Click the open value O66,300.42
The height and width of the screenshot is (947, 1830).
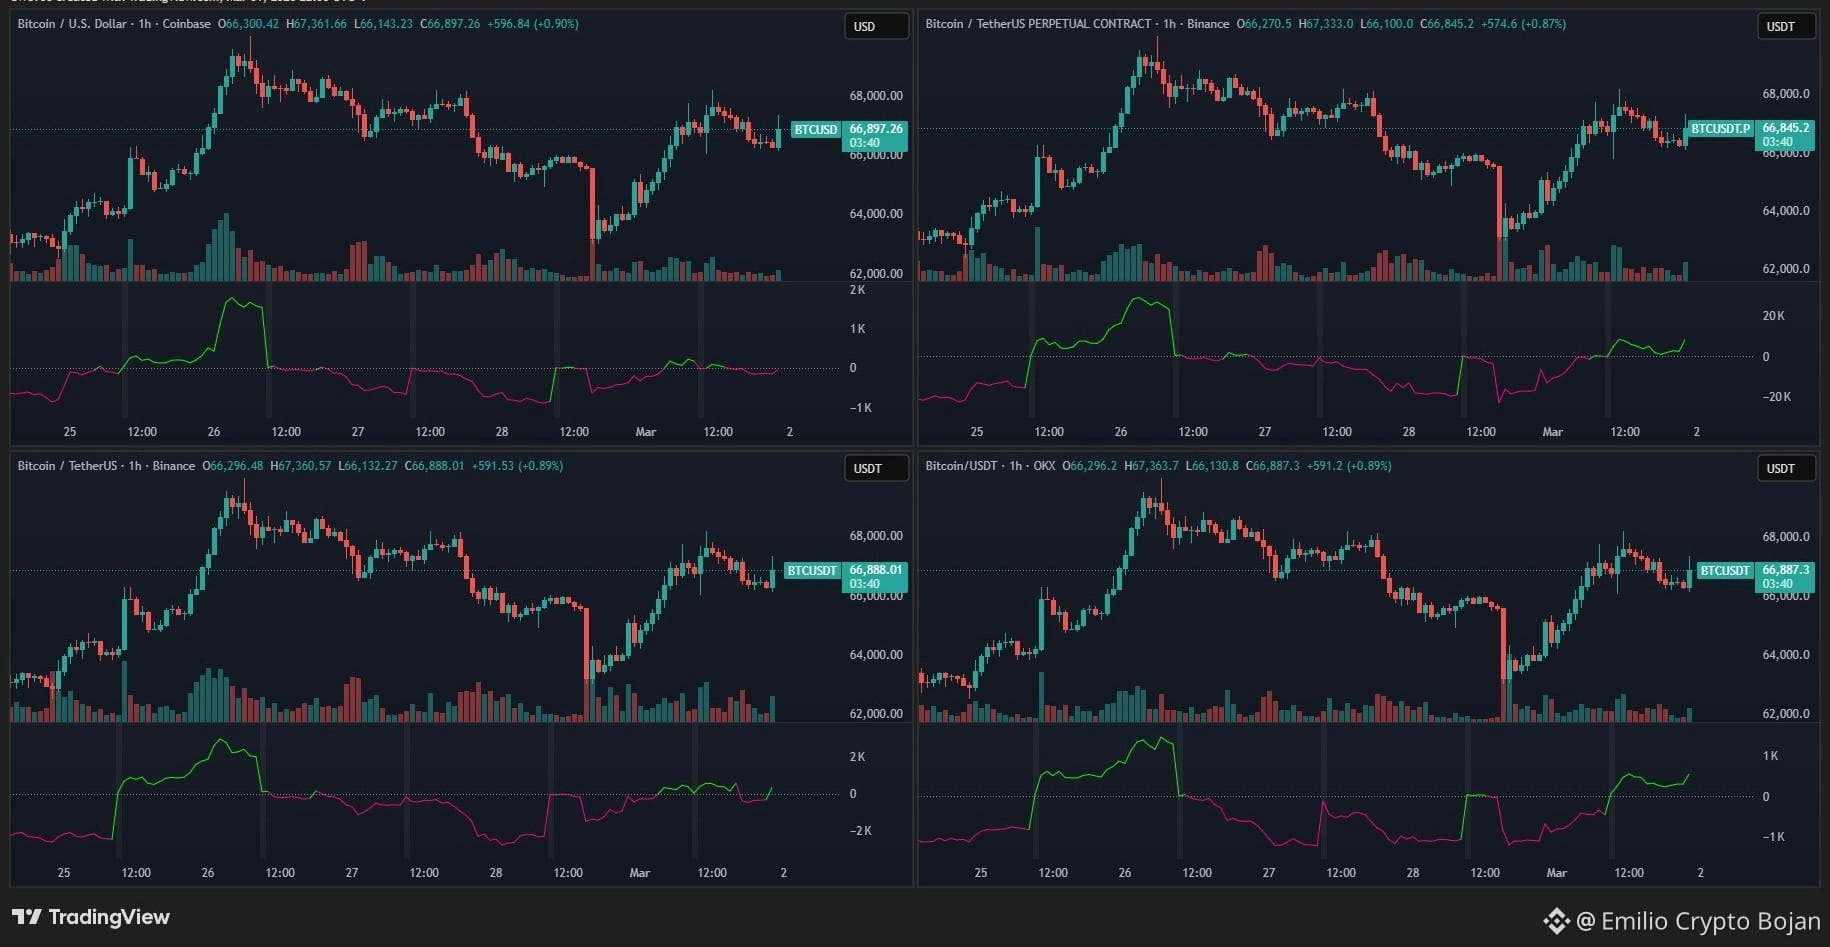click(249, 23)
